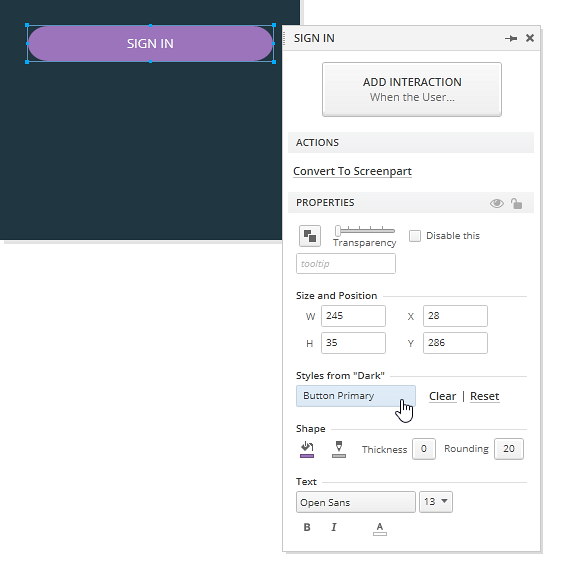Image resolution: width=570 pixels, height=580 pixels.
Task: Pin the SIGN IN properties panel
Action: (x=511, y=38)
